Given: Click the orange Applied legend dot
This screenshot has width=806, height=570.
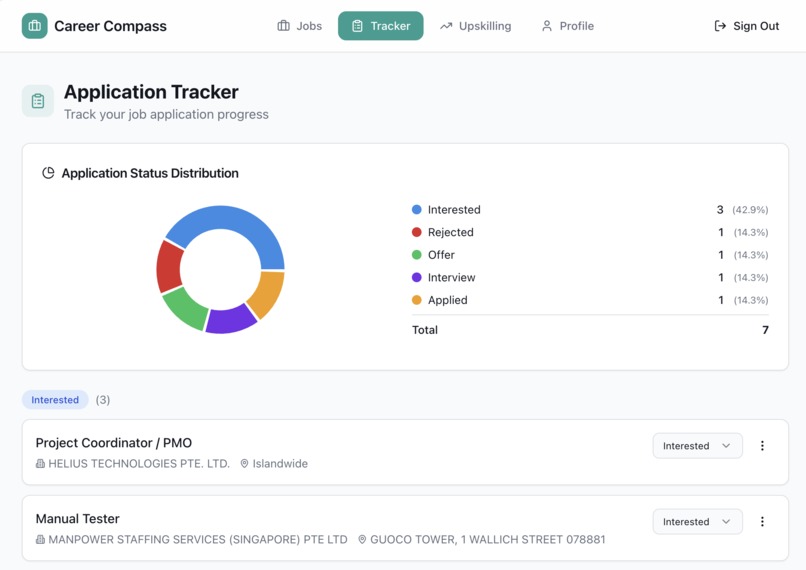Looking at the screenshot, I should coord(417,300).
